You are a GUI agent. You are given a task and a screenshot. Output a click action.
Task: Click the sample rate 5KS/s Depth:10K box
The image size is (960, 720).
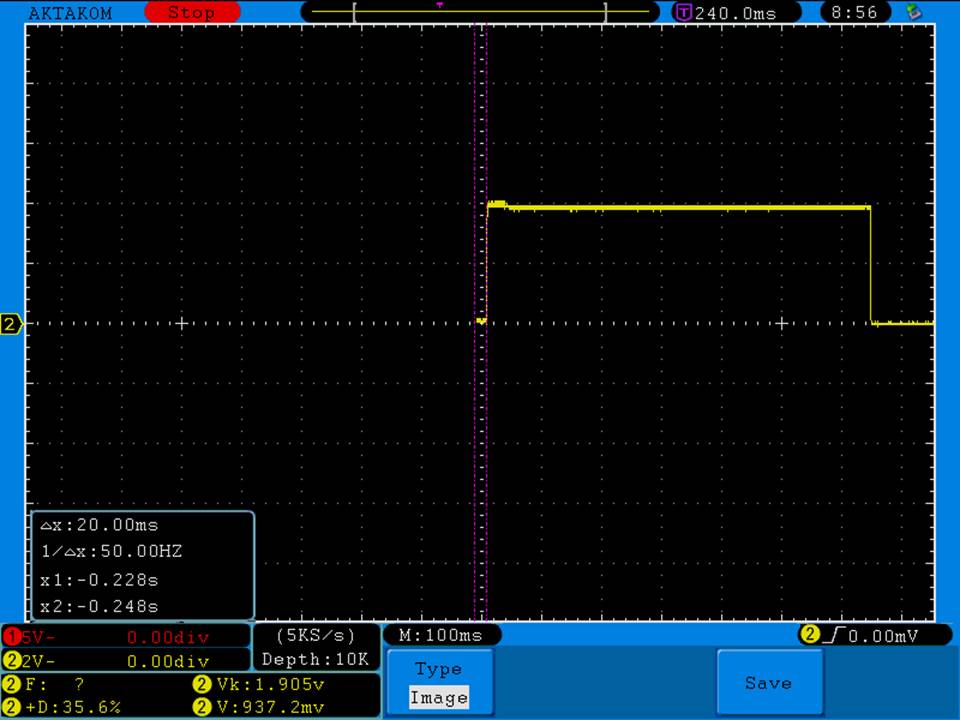pos(315,647)
